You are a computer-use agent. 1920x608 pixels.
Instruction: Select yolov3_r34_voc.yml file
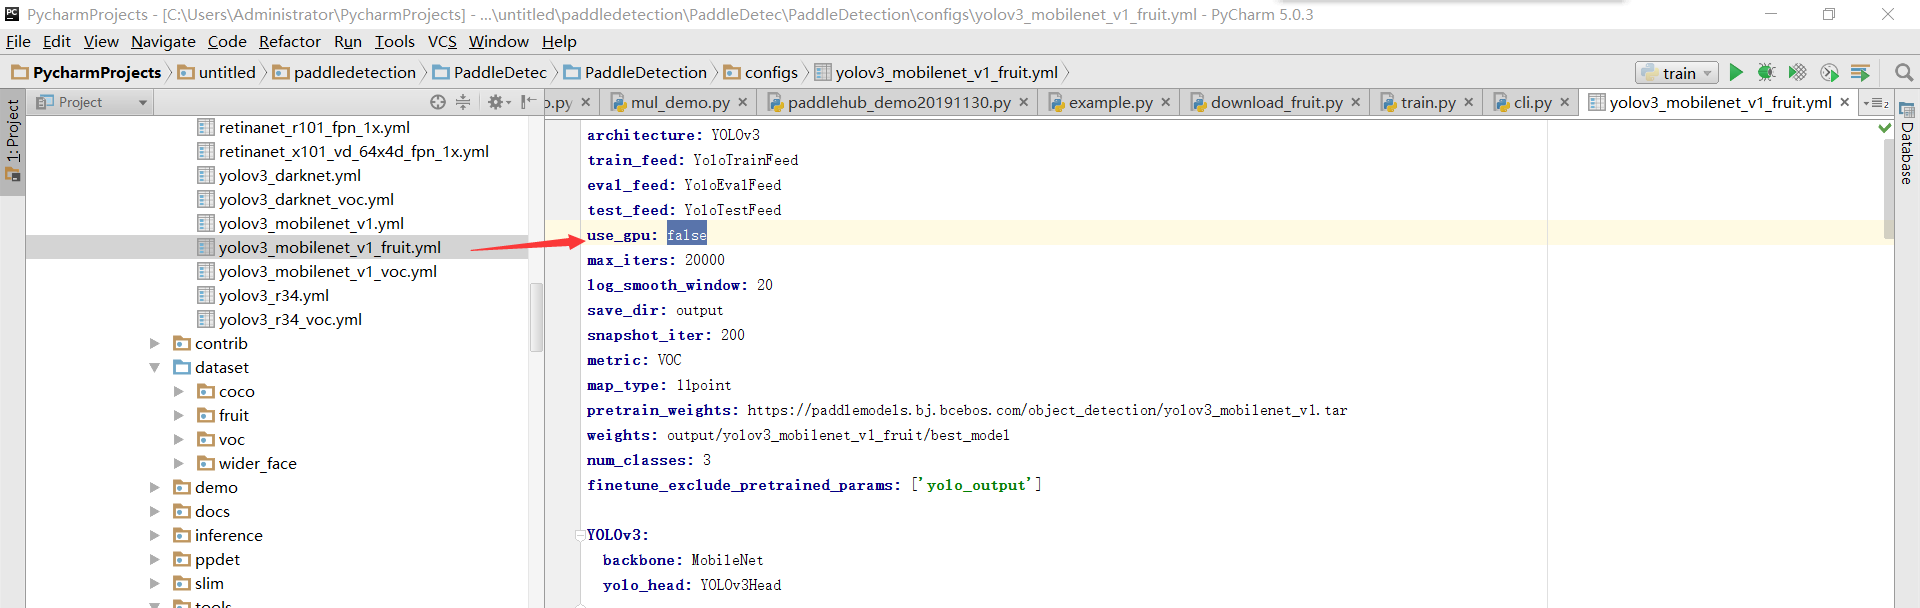[290, 319]
